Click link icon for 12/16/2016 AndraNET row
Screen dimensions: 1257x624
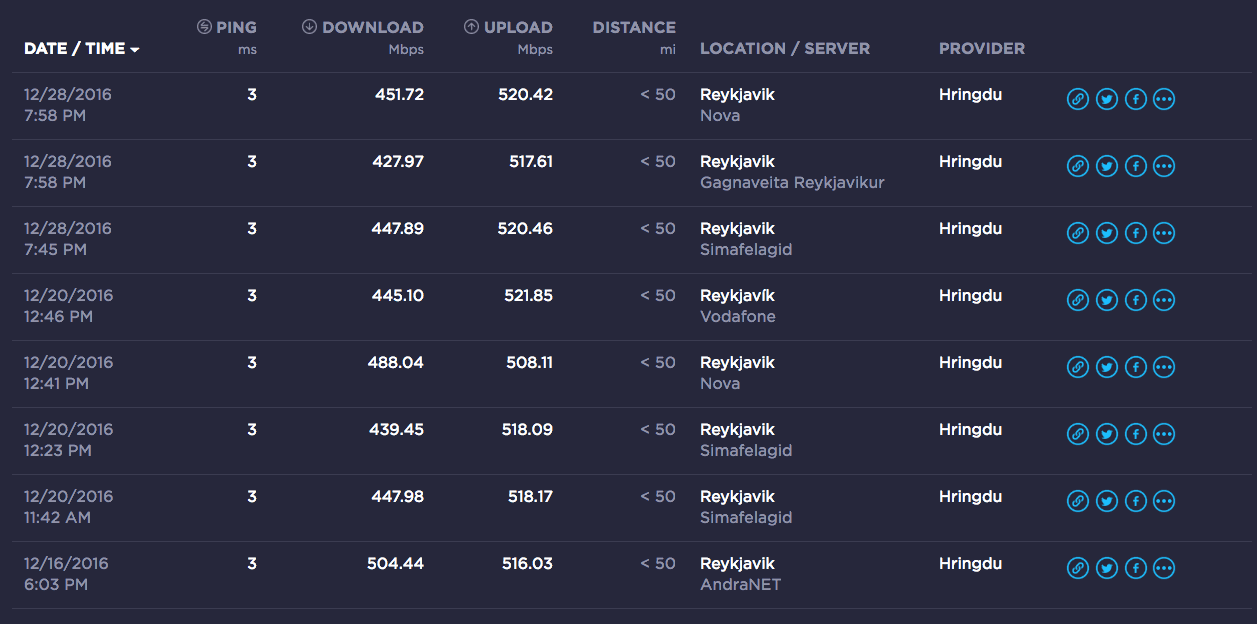pyautogui.click(x=1077, y=568)
